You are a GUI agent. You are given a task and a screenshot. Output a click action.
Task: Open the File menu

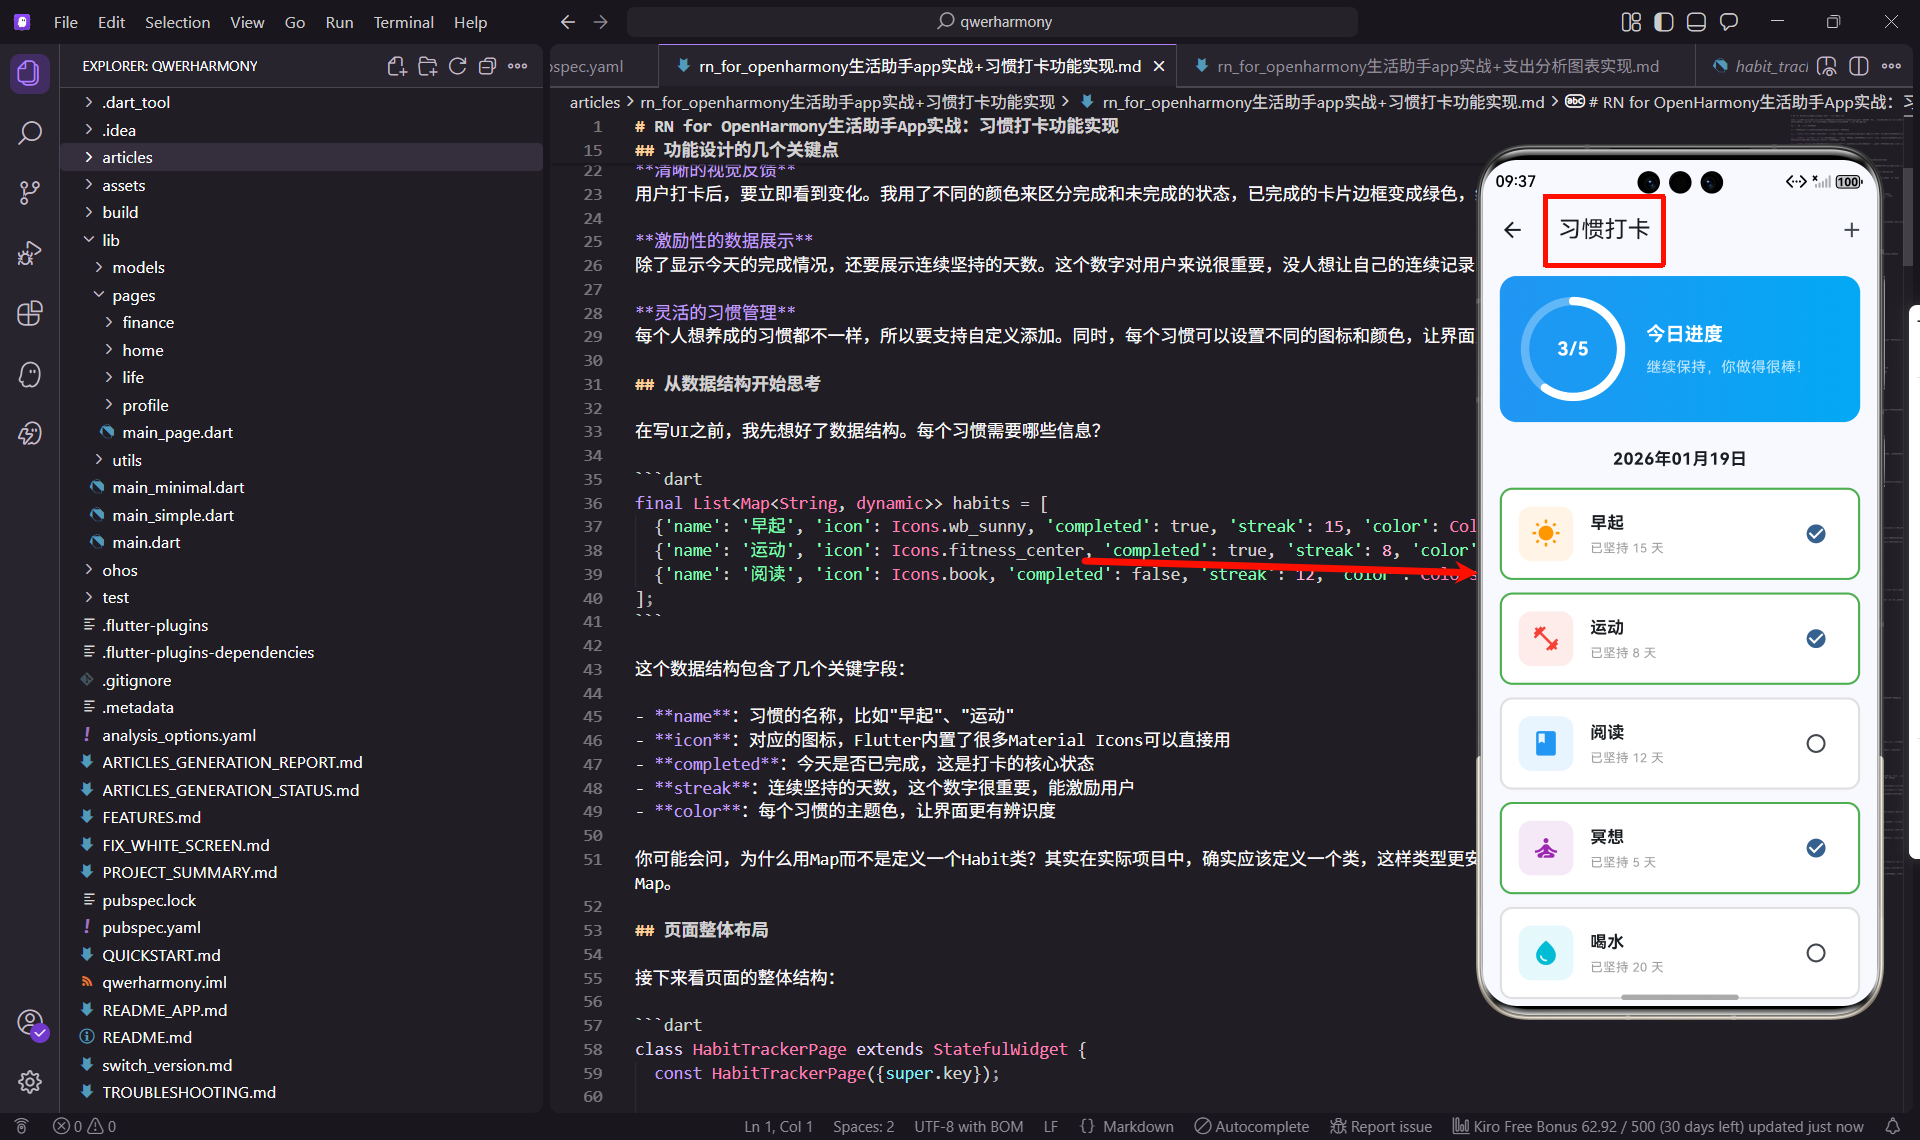tap(66, 22)
